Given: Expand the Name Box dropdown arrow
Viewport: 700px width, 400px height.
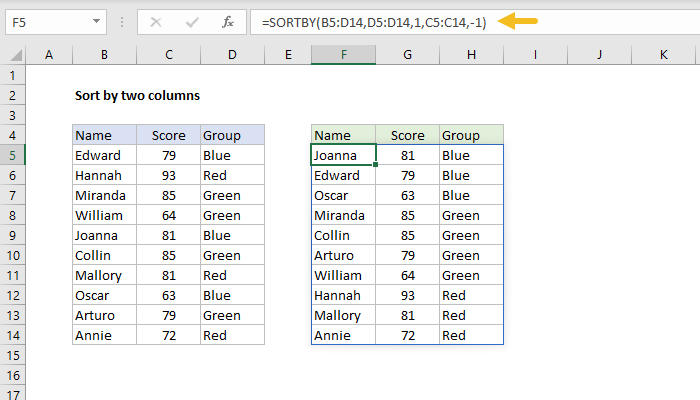Looking at the screenshot, I should click(x=96, y=21).
